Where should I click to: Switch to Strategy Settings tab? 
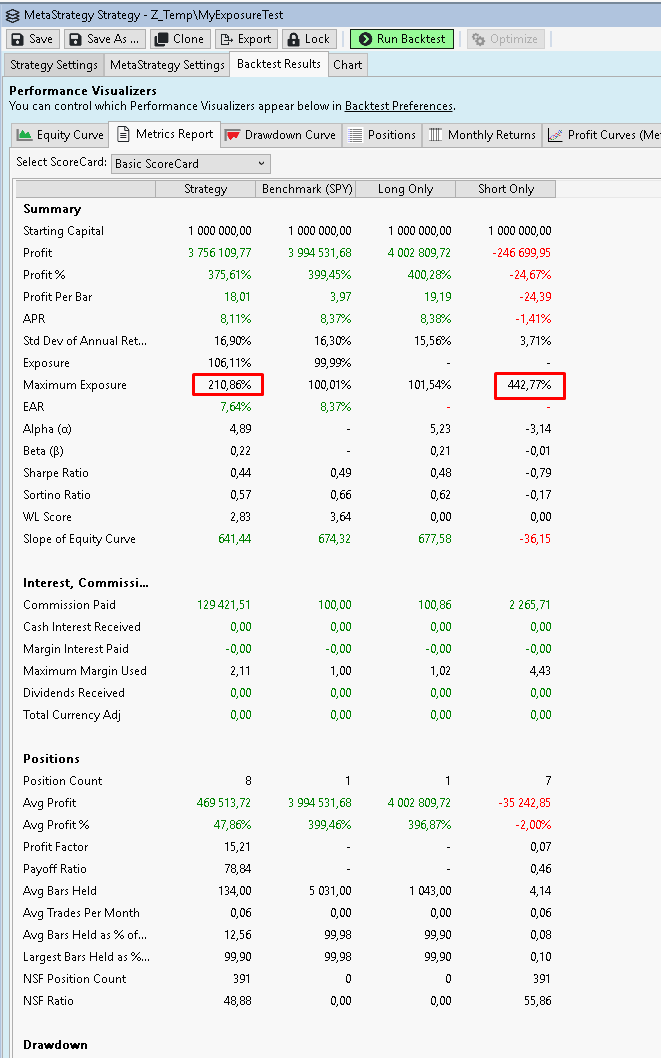(54, 65)
